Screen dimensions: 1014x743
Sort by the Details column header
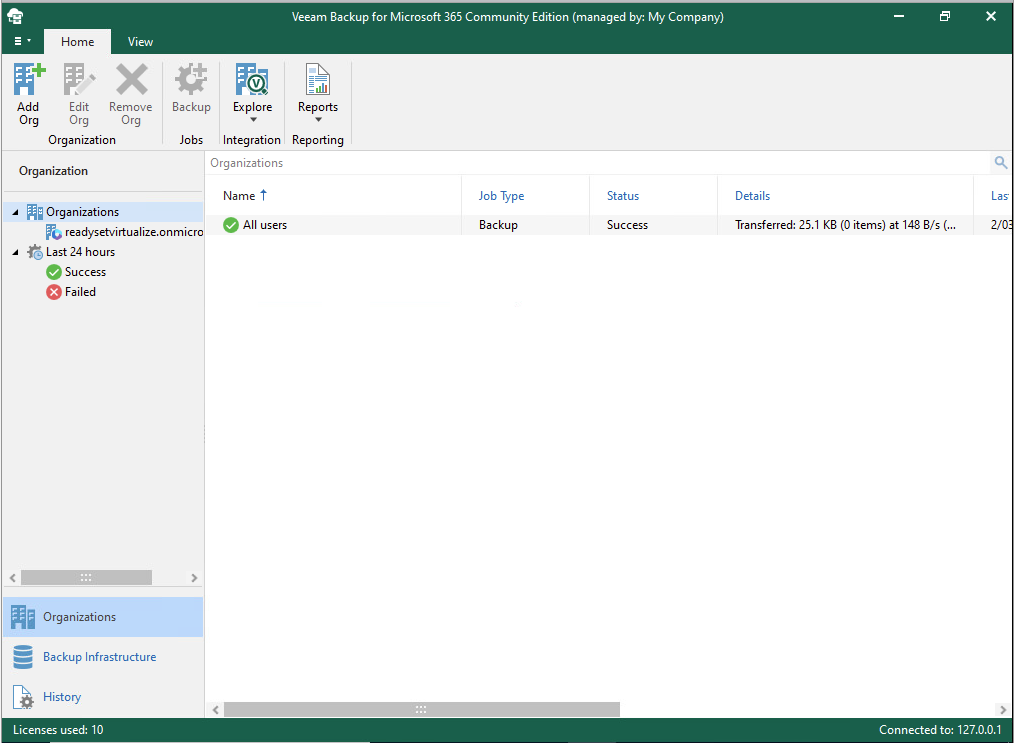[752, 196]
